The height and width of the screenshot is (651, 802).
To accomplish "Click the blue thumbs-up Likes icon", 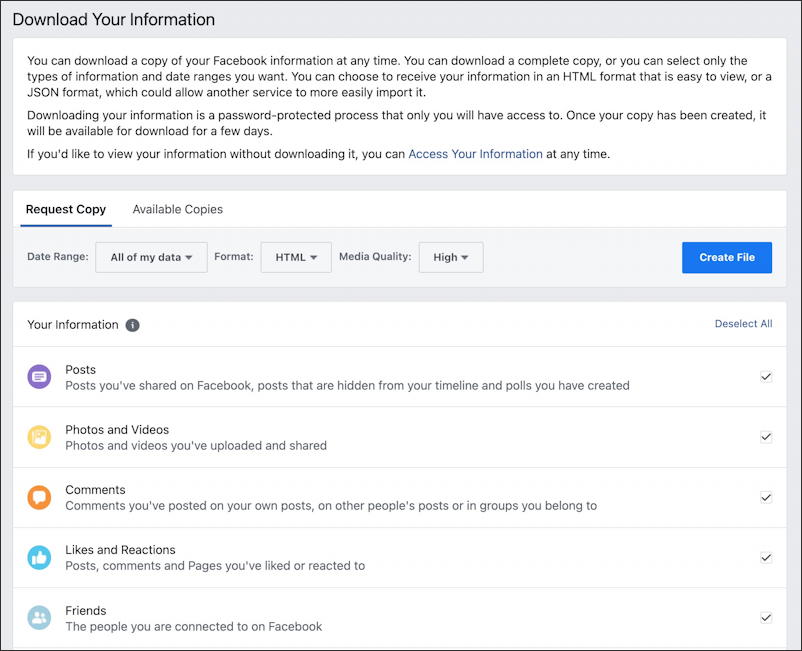I will 39,557.
